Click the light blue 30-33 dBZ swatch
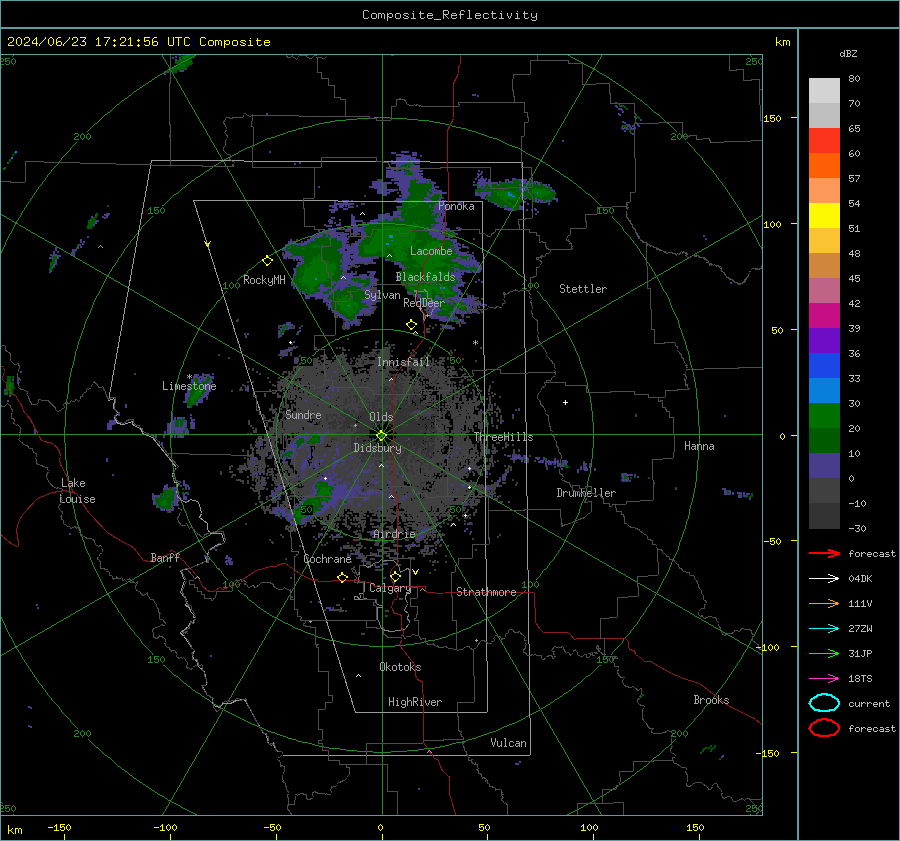The image size is (900, 841). pyautogui.click(x=824, y=390)
